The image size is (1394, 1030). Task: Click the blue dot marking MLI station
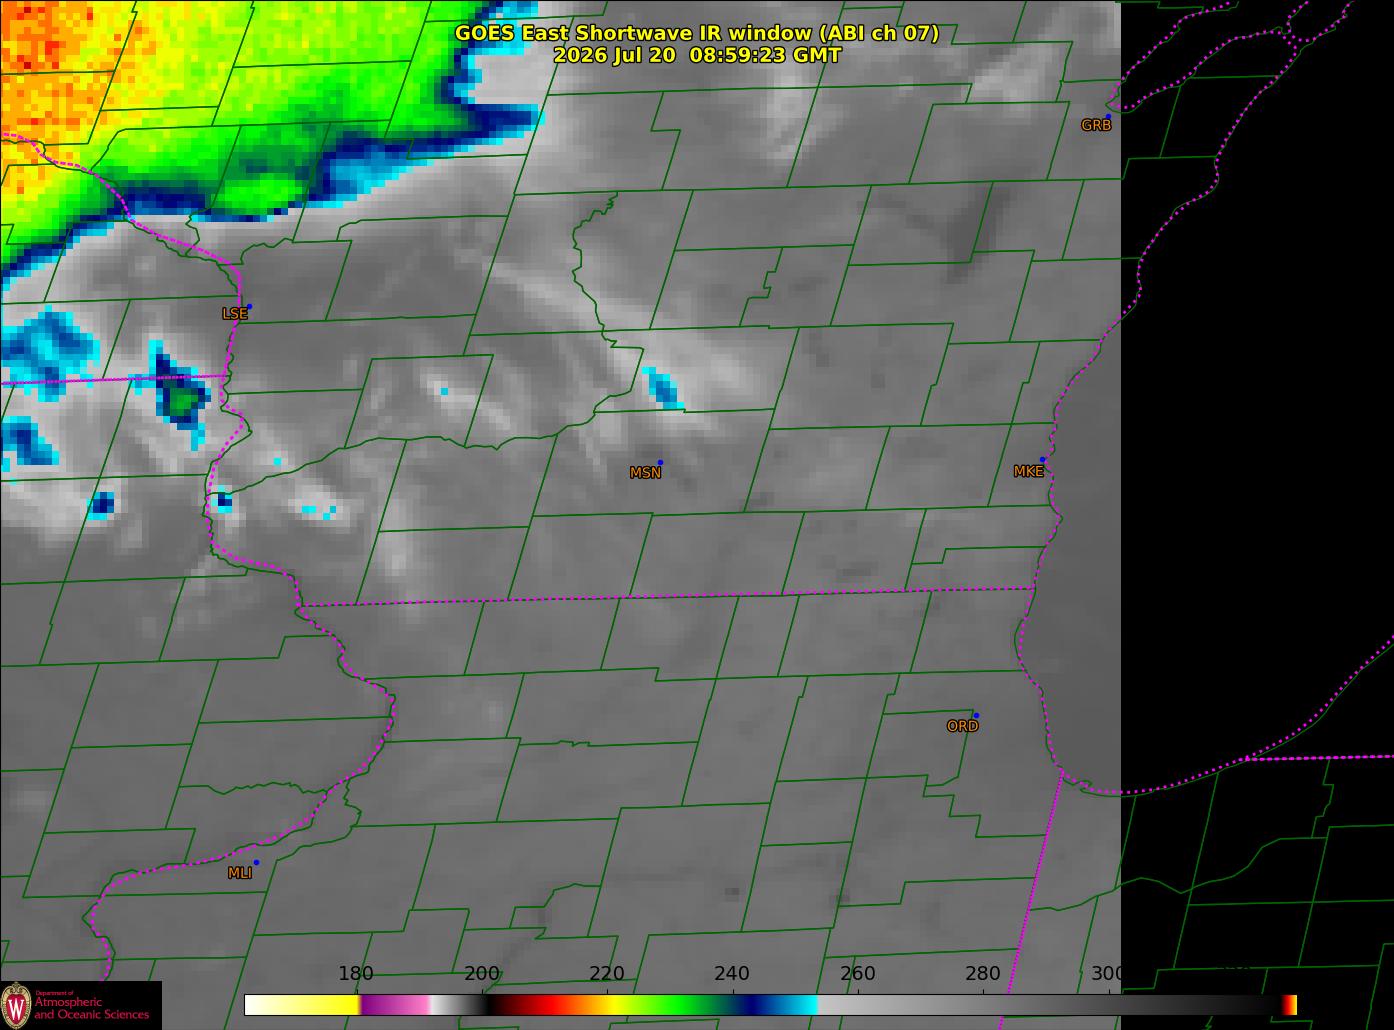pyautogui.click(x=256, y=862)
